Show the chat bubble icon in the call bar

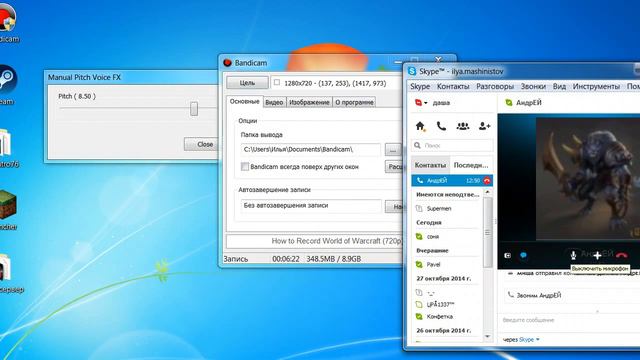(523, 256)
